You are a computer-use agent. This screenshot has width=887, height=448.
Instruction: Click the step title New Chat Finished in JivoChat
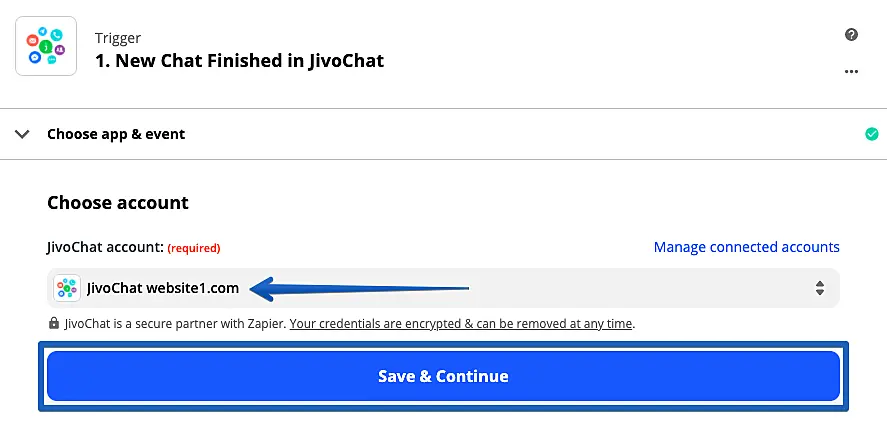(x=239, y=60)
